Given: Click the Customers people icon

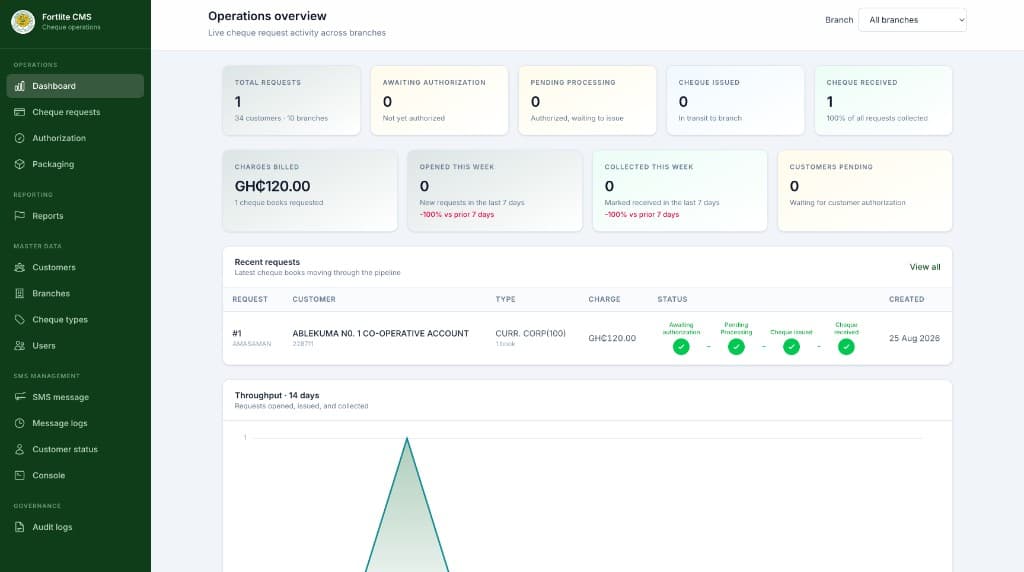Looking at the screenshot, I should [20, 267].
